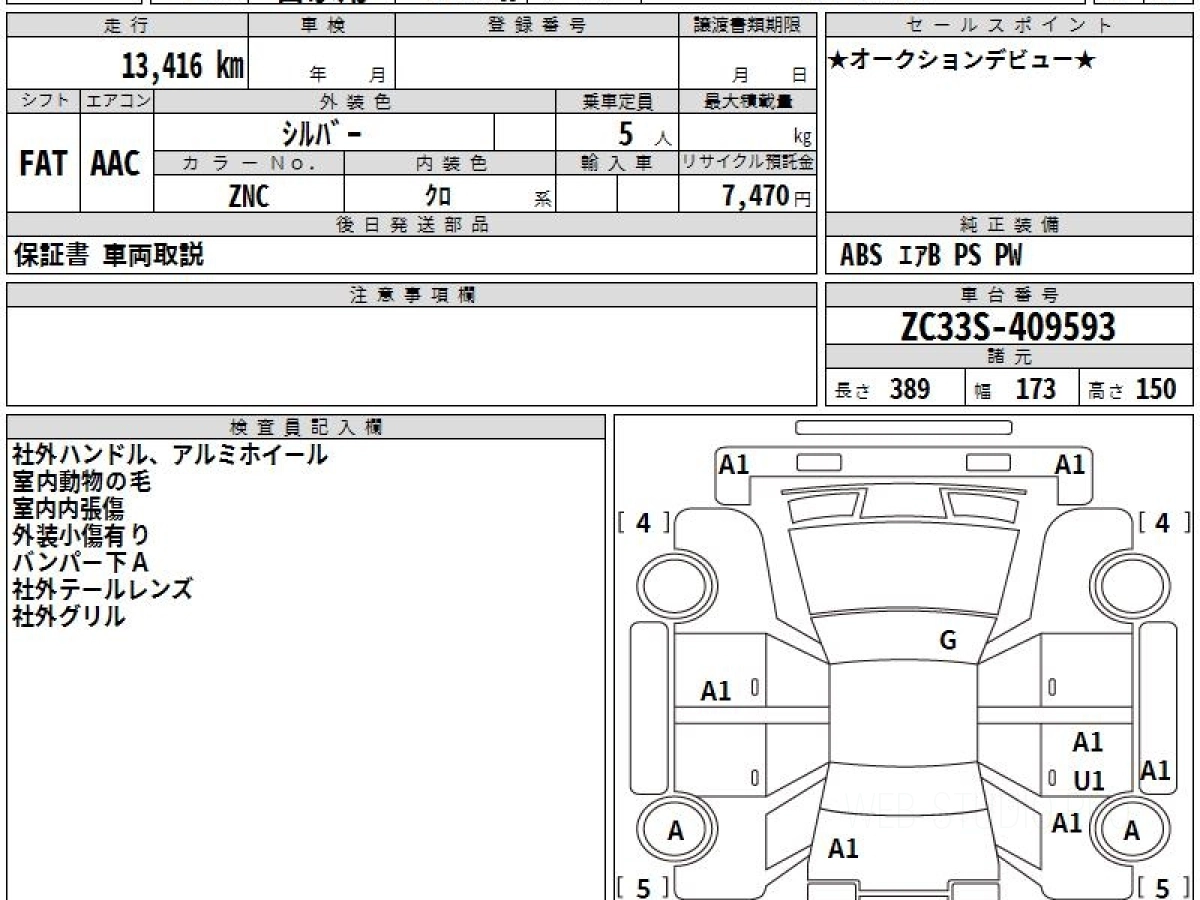Click the 検査員記入欄 header

(x=306, y=426)
